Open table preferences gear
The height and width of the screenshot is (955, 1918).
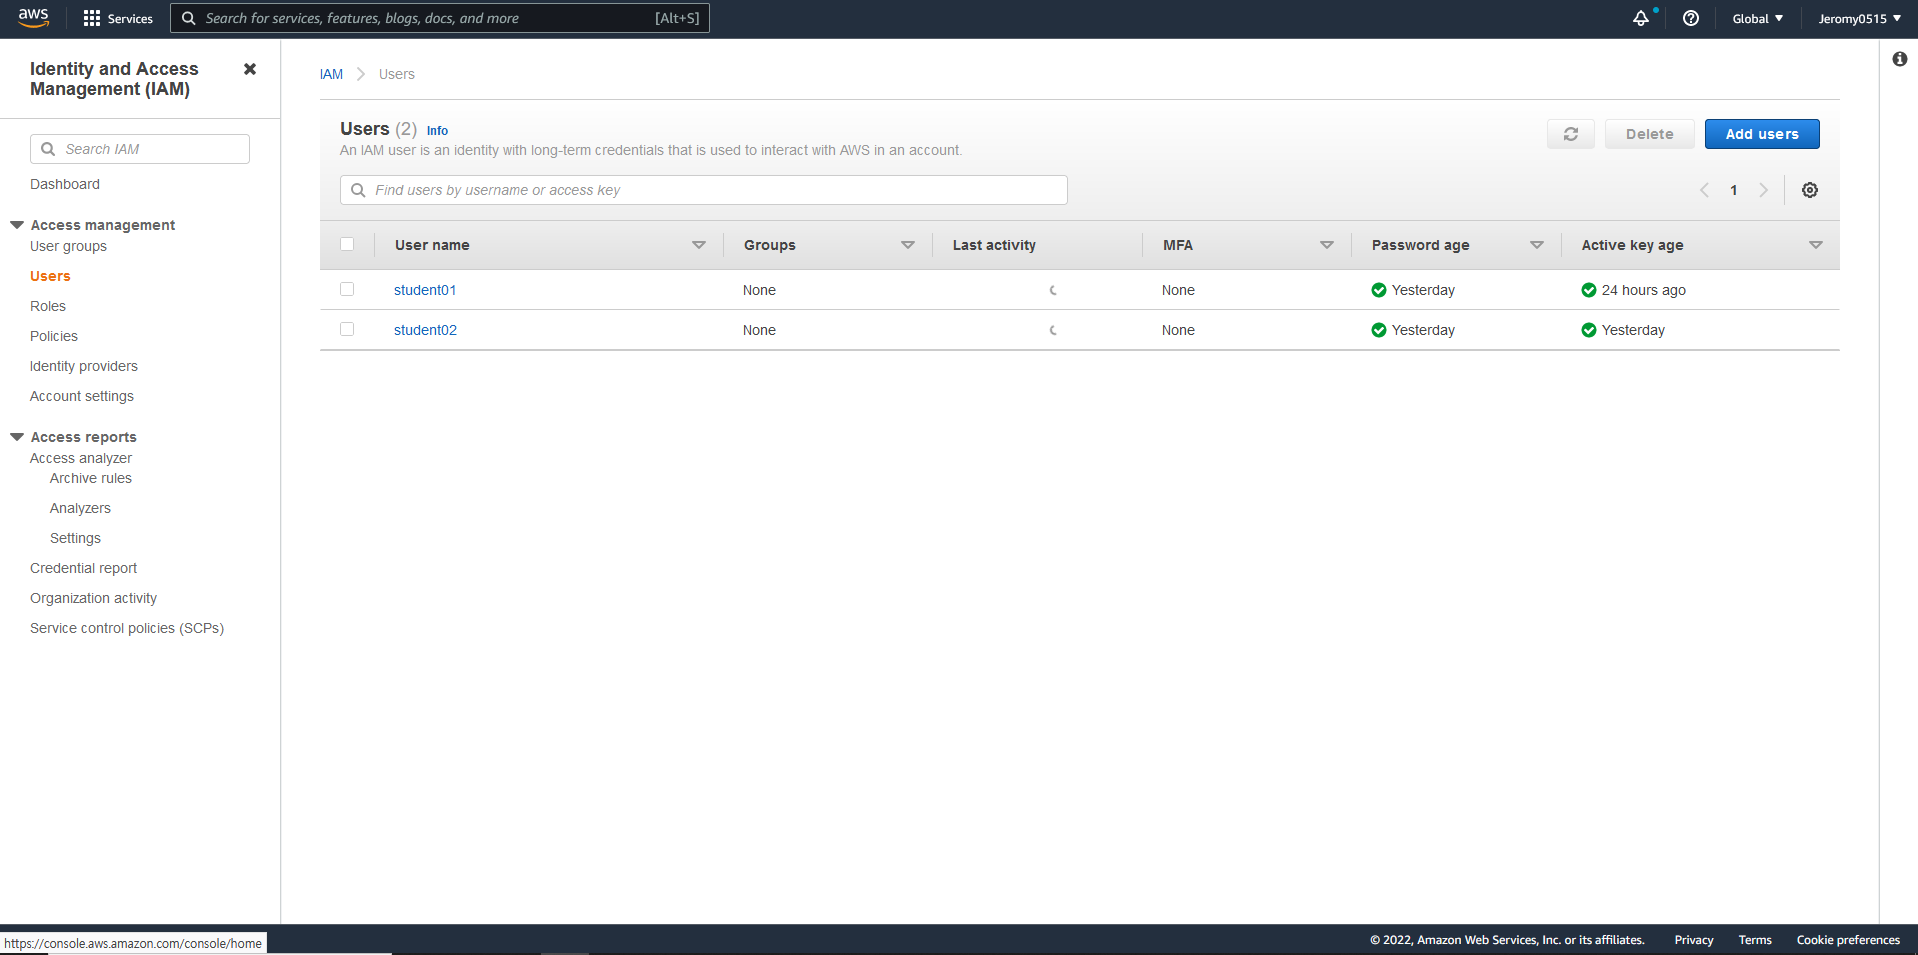point(1810,190)
